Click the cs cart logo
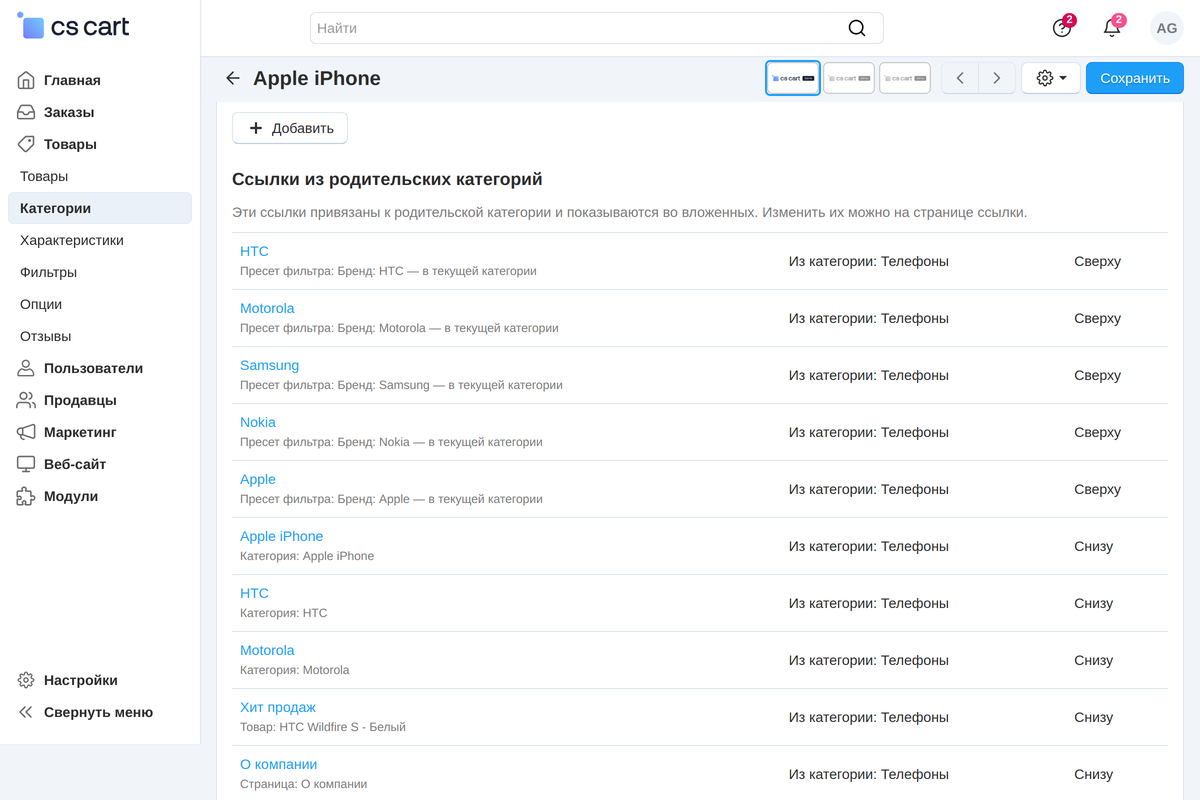This screenshot has width=1200, height=800. click(75, 27)
